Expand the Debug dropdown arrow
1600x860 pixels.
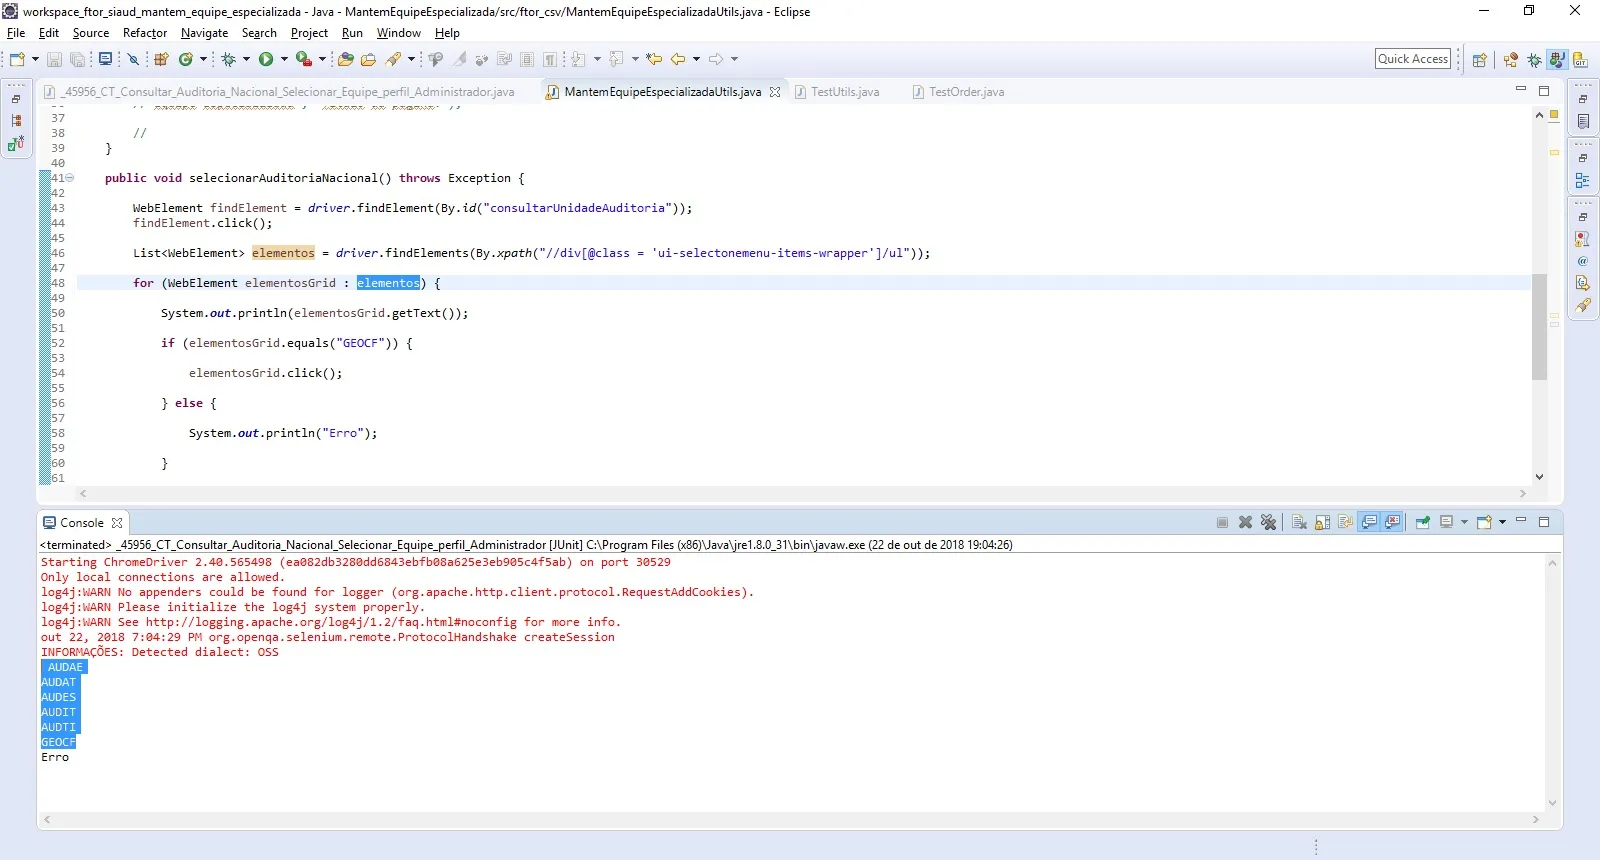246,59
